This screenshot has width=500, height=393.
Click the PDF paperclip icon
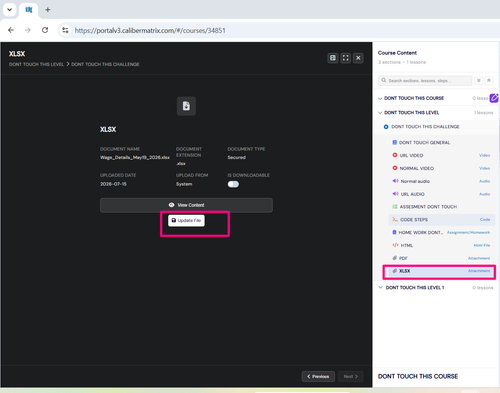tap(395, 258)
